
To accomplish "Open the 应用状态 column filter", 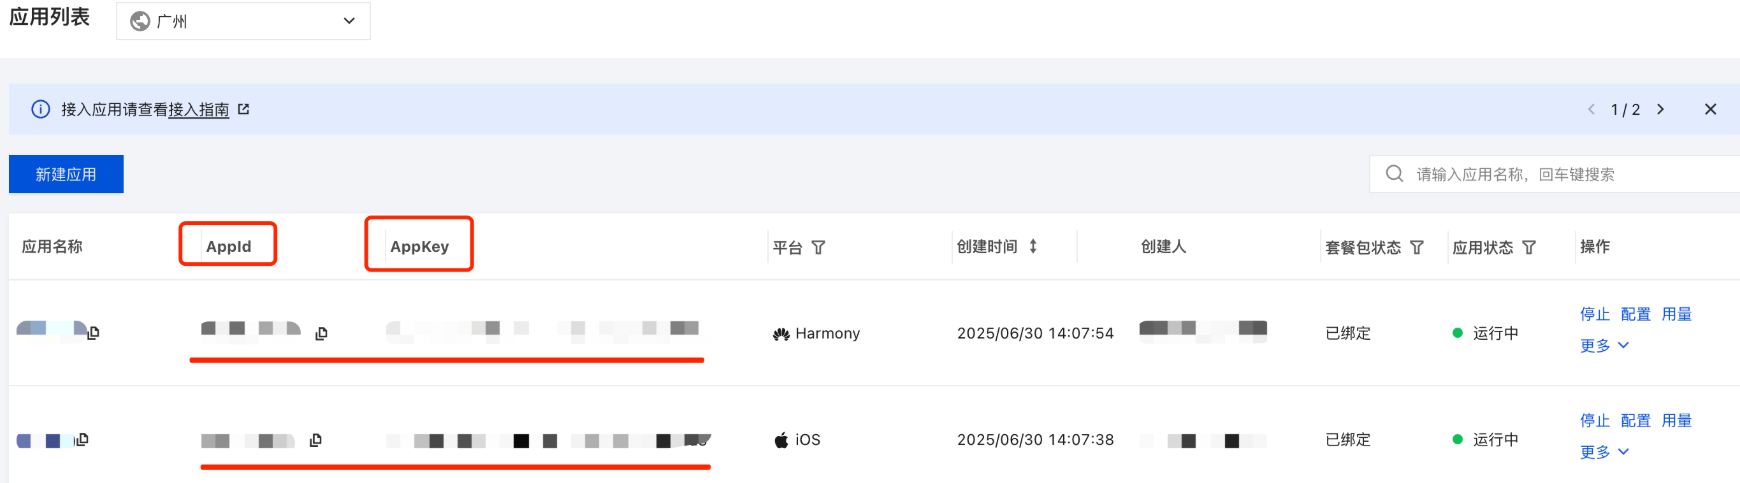I will coord(1528,247).
